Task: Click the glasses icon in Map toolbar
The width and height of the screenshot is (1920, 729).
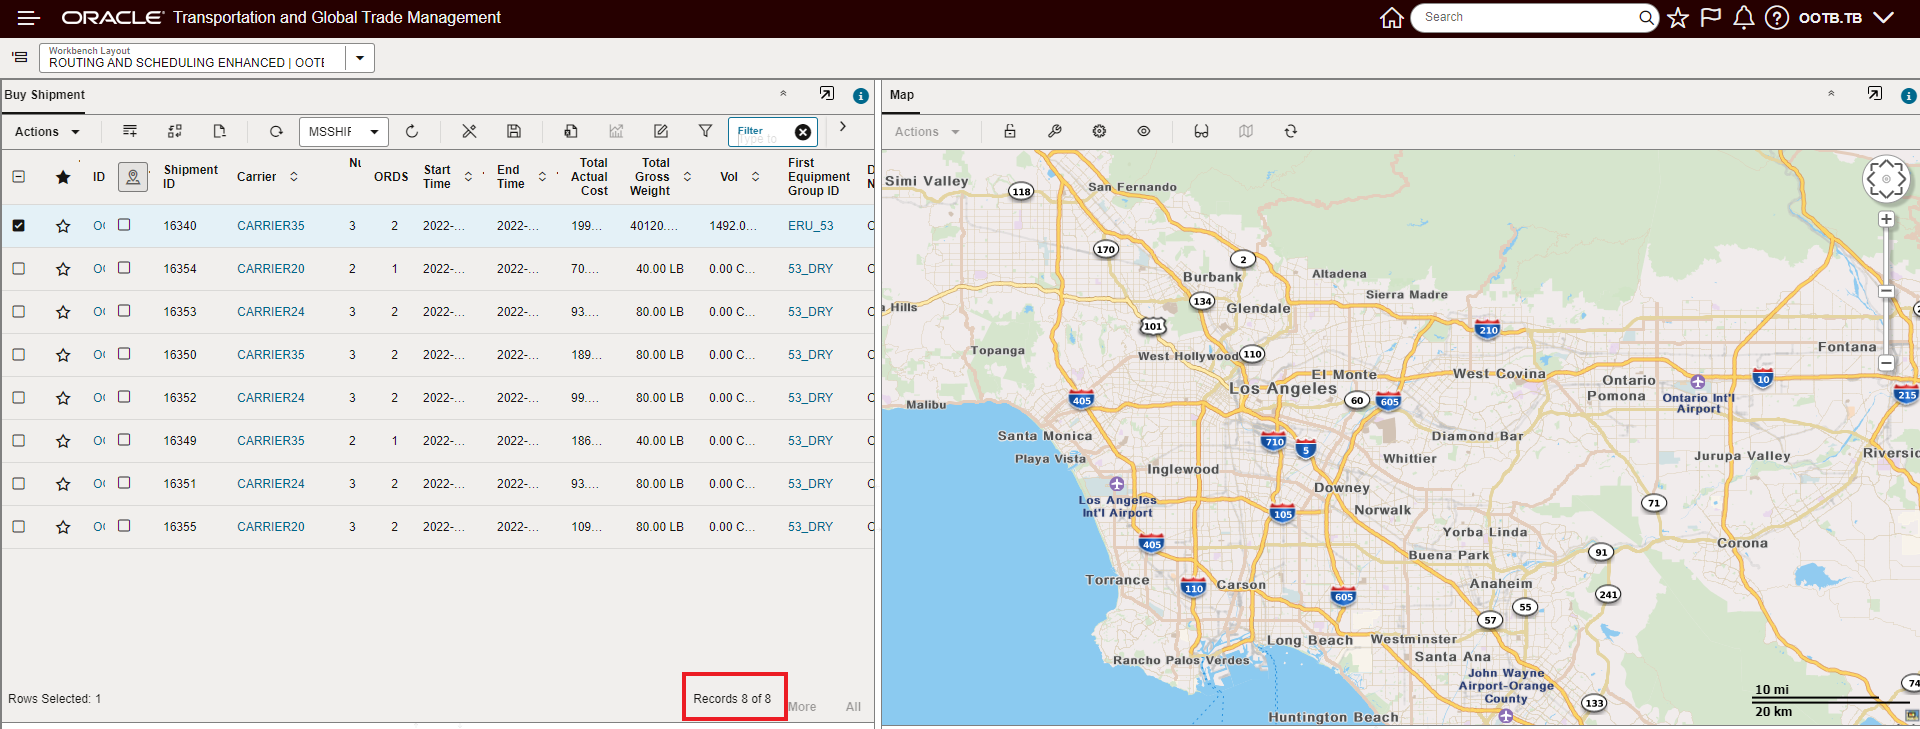Action: coord(1201,131)
